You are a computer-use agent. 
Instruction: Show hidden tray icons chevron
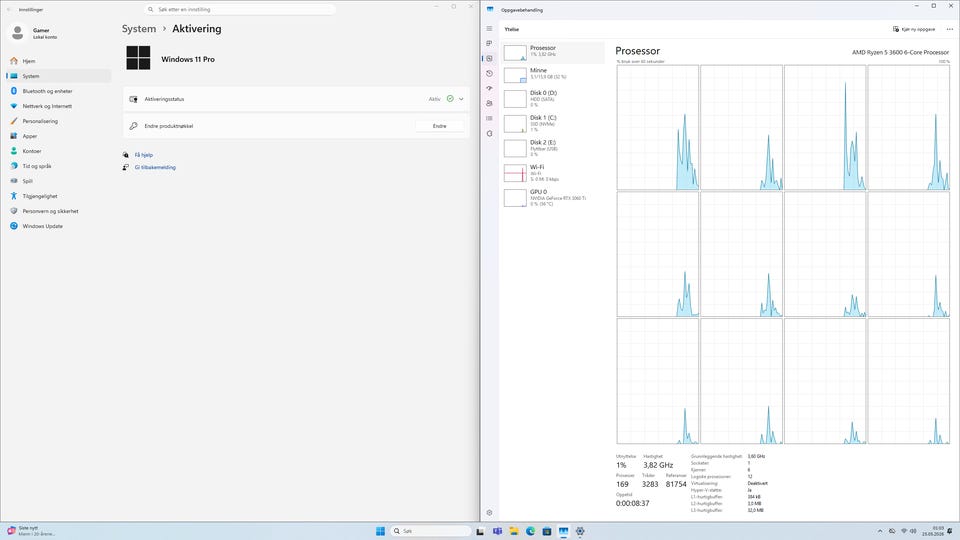point(880,531)
